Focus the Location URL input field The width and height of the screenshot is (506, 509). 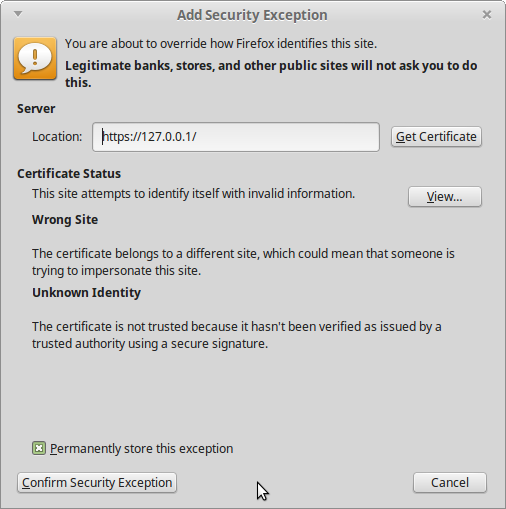coord(236,137)
